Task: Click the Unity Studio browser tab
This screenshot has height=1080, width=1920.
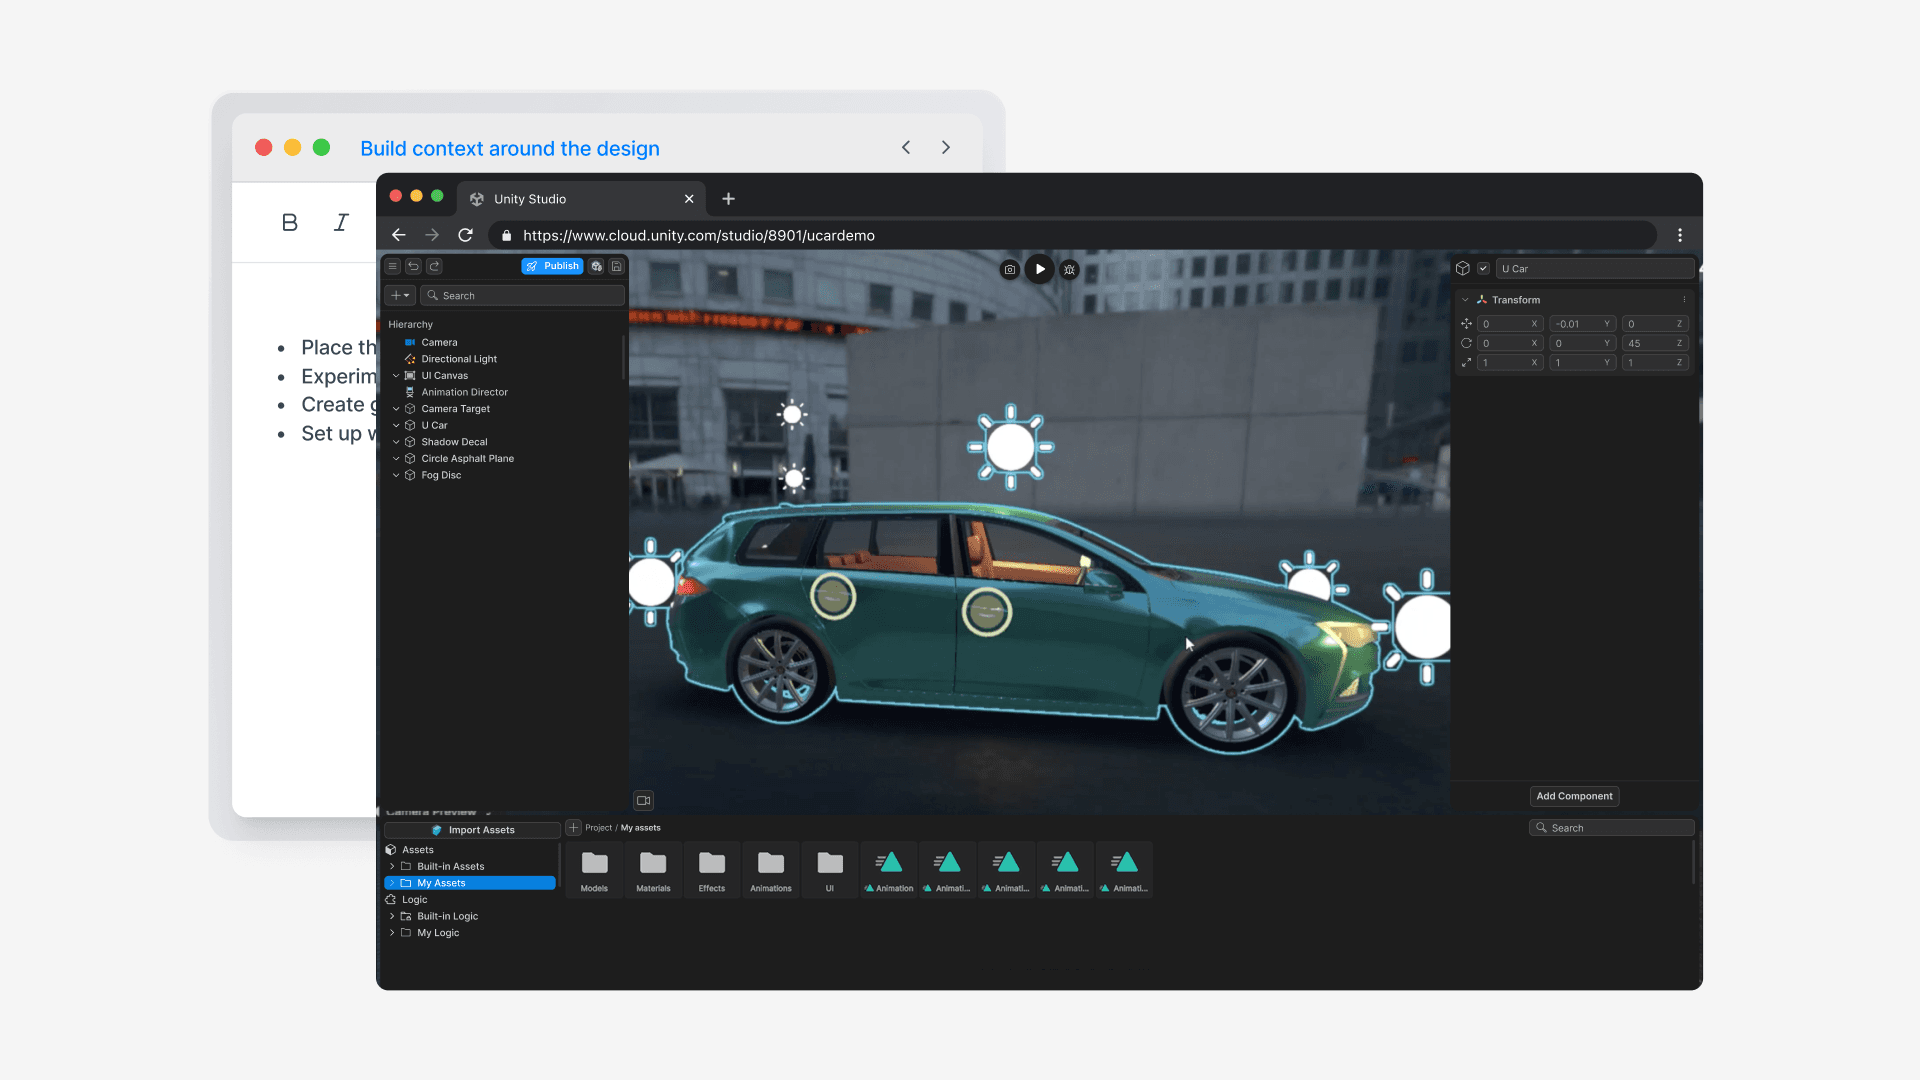Action: [582, 198]
